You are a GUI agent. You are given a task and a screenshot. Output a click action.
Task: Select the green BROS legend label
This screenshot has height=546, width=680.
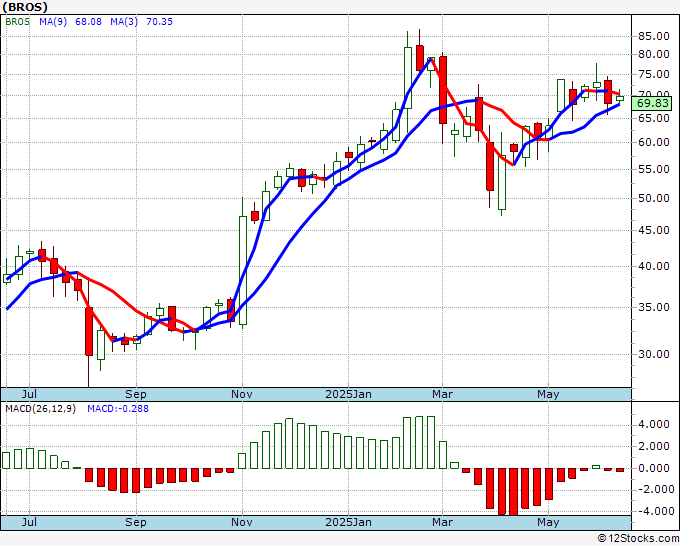(x=17, y=22)
